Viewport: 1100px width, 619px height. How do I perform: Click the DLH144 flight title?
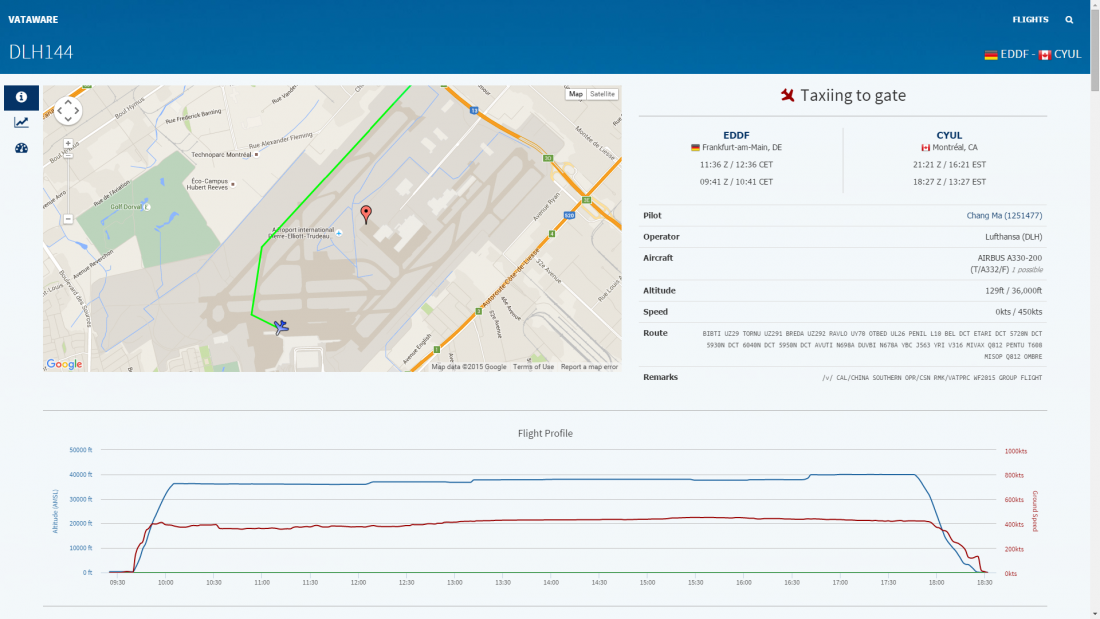(x=41, y=52)
